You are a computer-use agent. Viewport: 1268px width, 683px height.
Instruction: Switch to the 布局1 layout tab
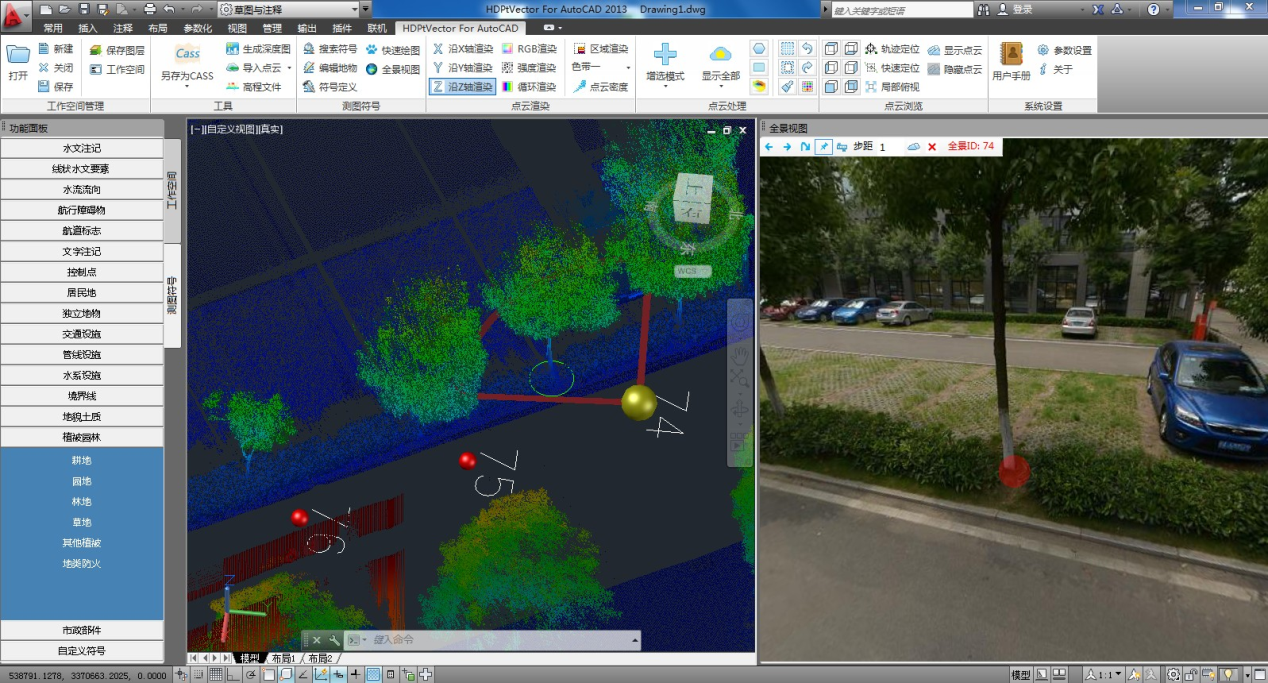pyautogui.click(x=280, y=659)
